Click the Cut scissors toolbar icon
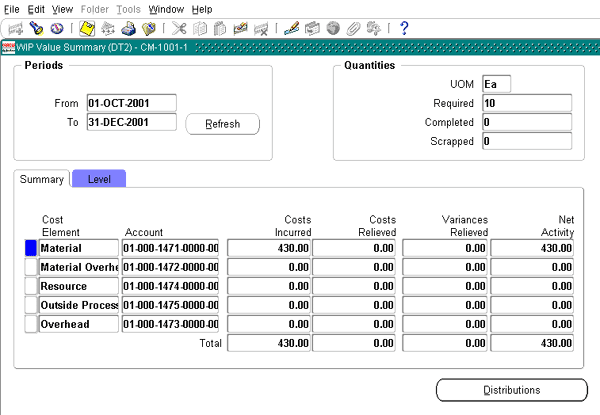600x415 pixels. coord(179,28)
